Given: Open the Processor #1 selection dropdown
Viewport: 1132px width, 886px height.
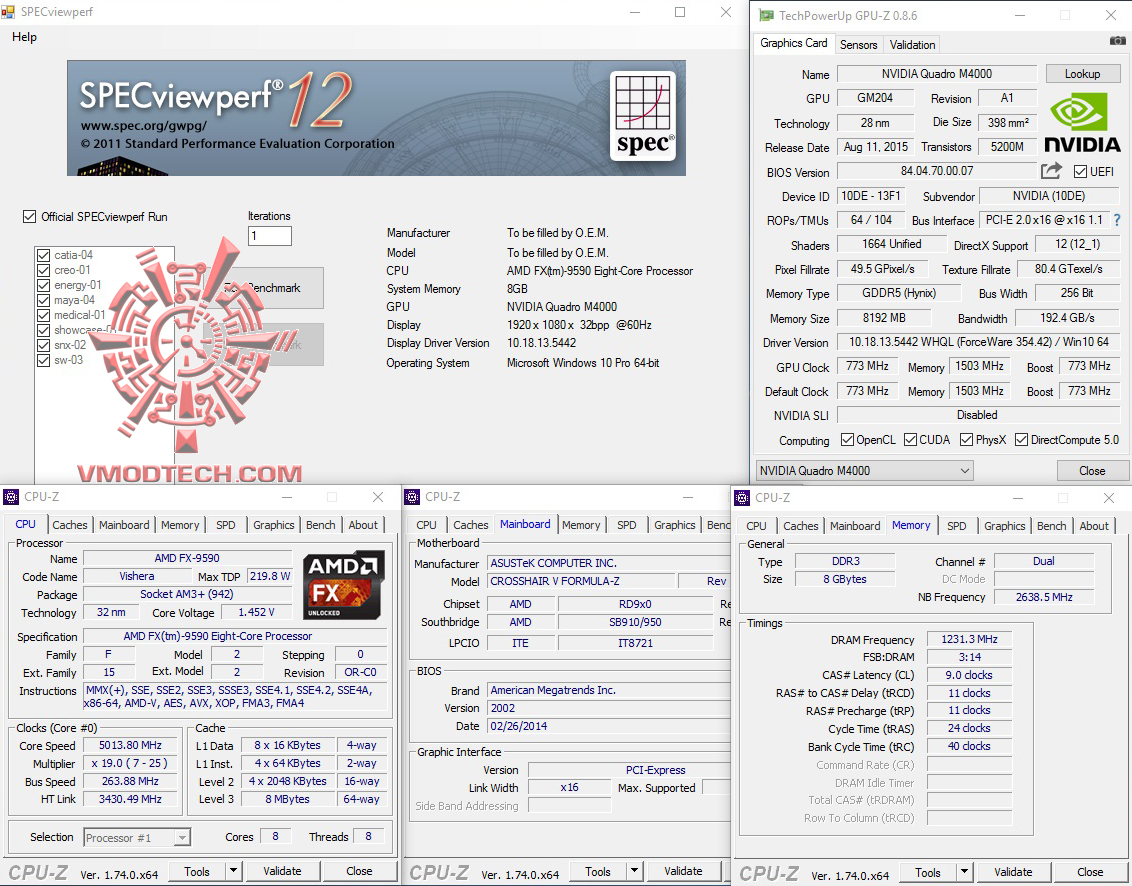Looking at the screenshot, I should [x=137, y=838].
